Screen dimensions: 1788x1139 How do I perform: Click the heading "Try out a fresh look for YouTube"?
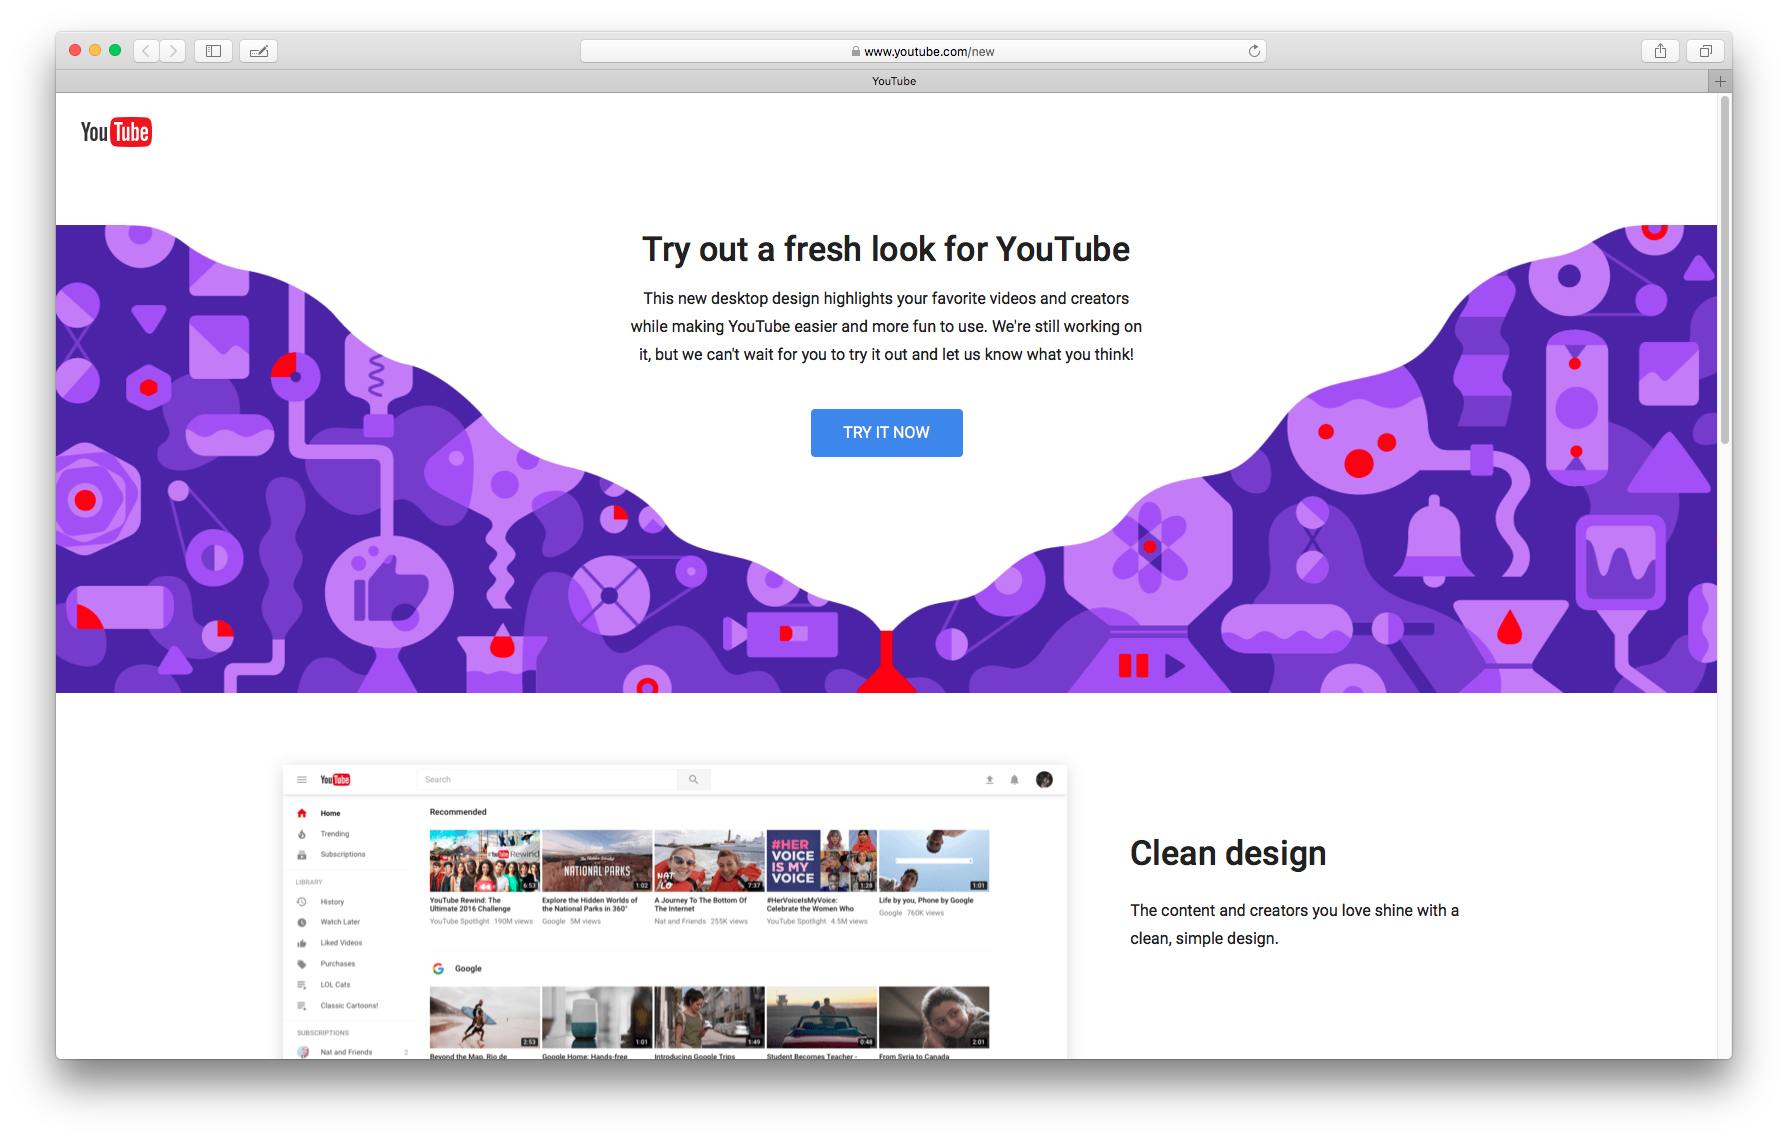pos(886,250)
